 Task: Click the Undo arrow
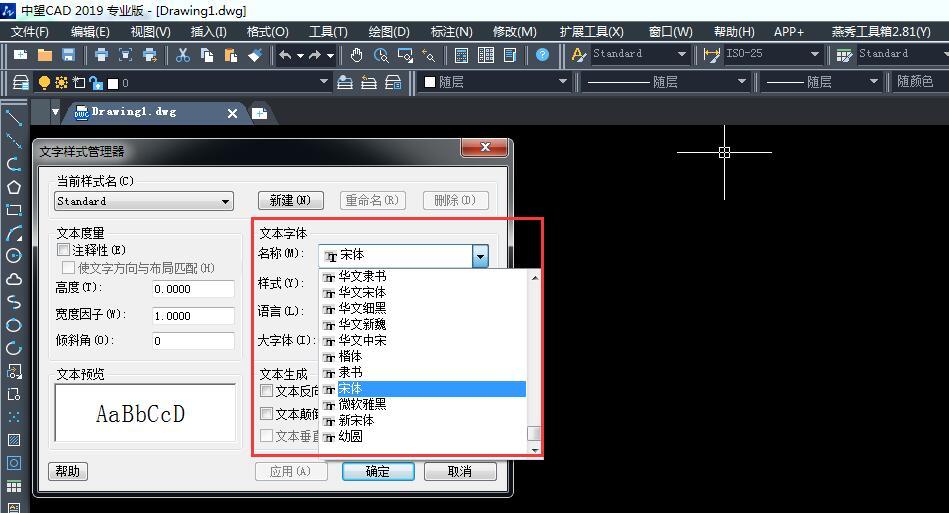pos(285,55)
